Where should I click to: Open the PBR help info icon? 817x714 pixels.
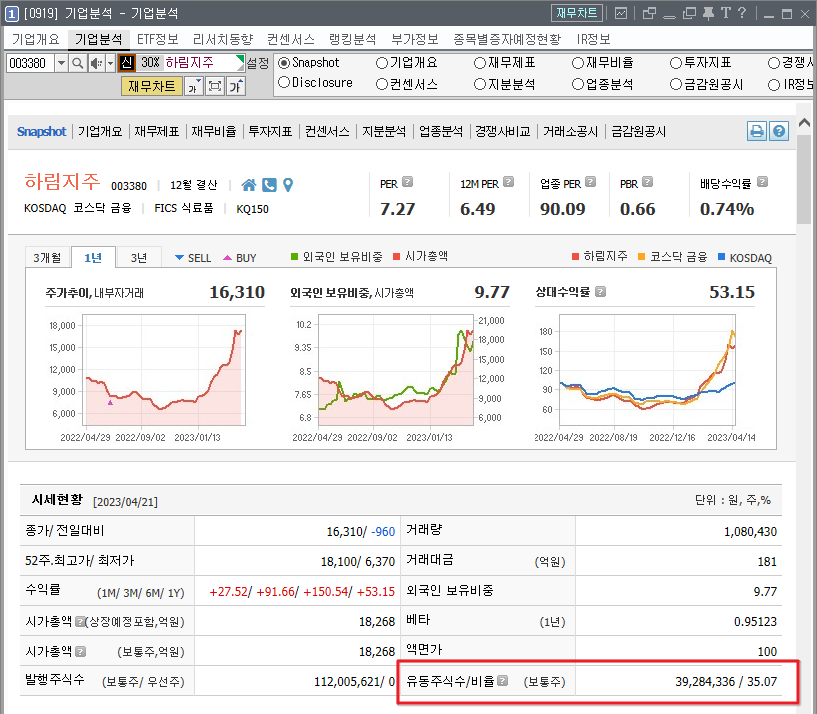point(648,182)
